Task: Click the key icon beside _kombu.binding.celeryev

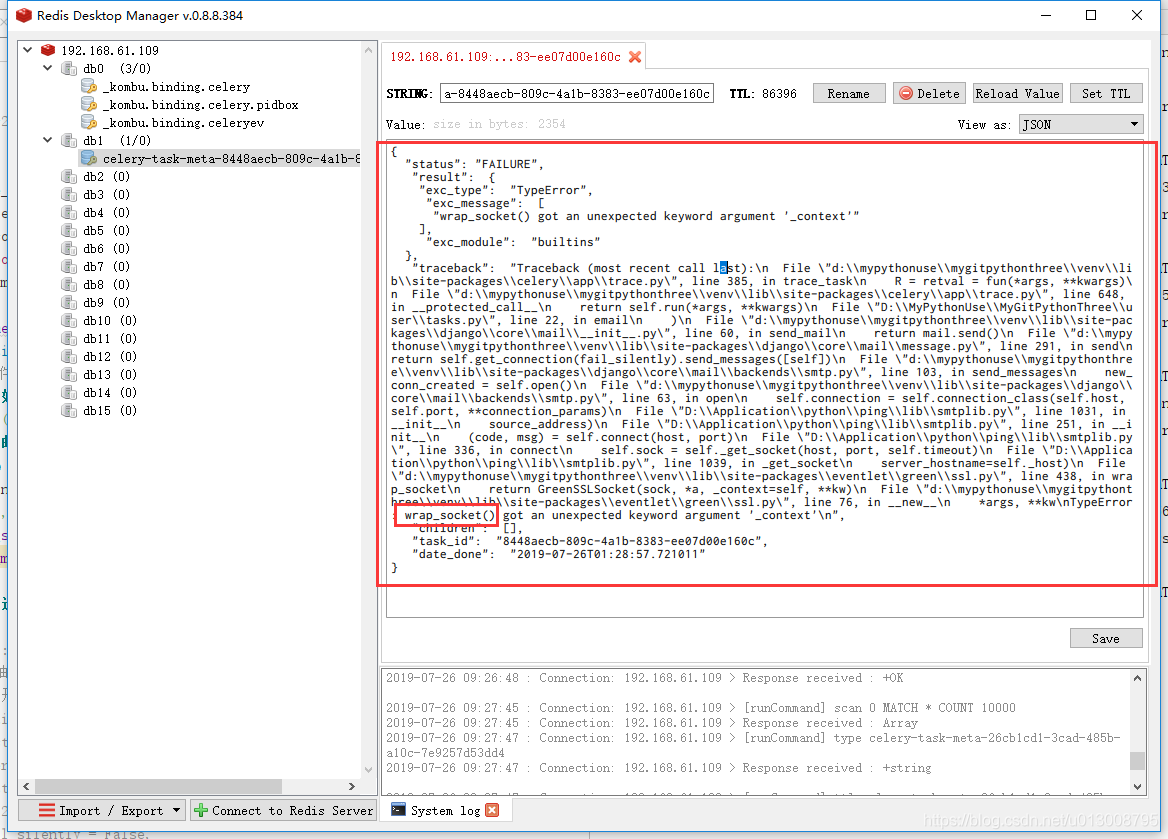Action: coord(89,122)
